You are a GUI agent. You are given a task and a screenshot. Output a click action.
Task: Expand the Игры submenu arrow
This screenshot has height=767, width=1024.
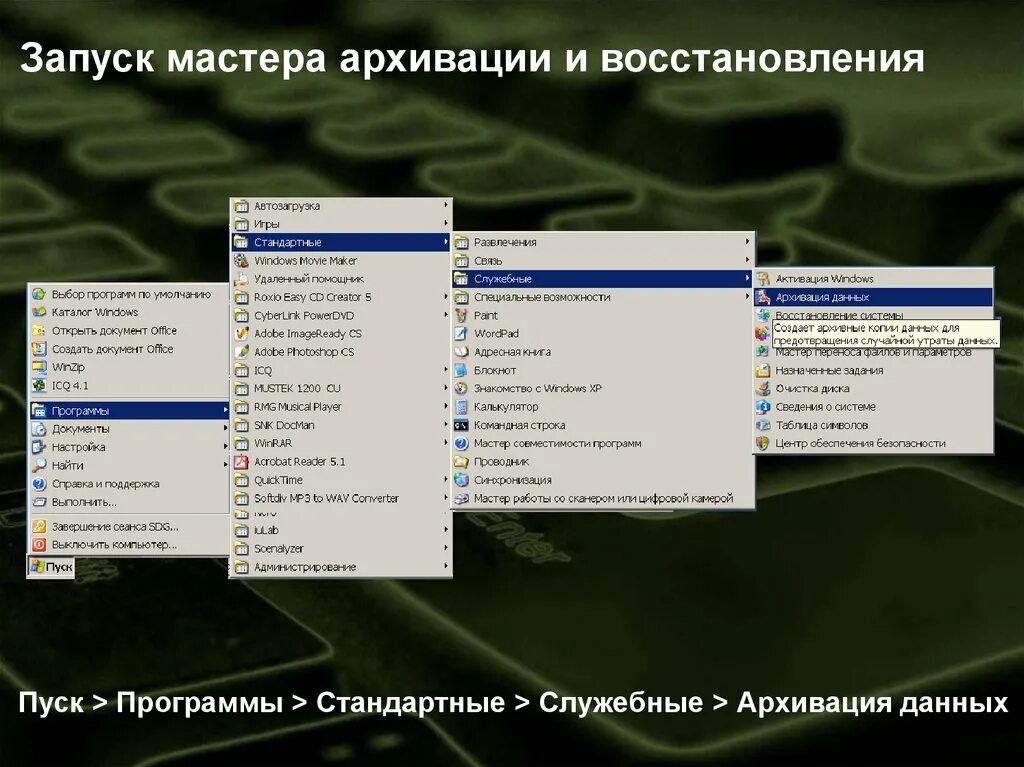pos(446,223)
